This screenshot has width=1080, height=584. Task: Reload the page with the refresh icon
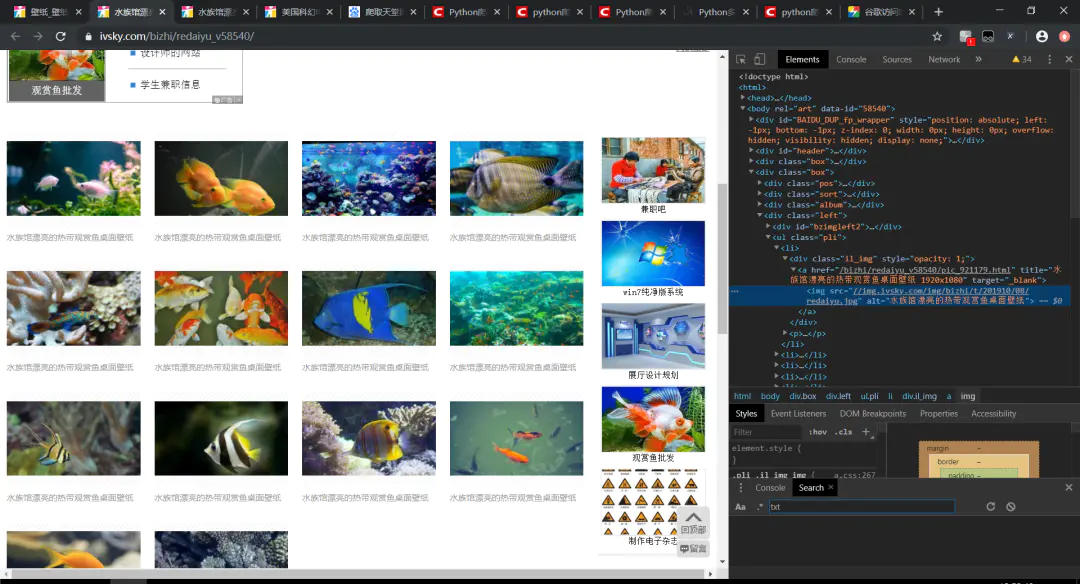click(61, 36)
